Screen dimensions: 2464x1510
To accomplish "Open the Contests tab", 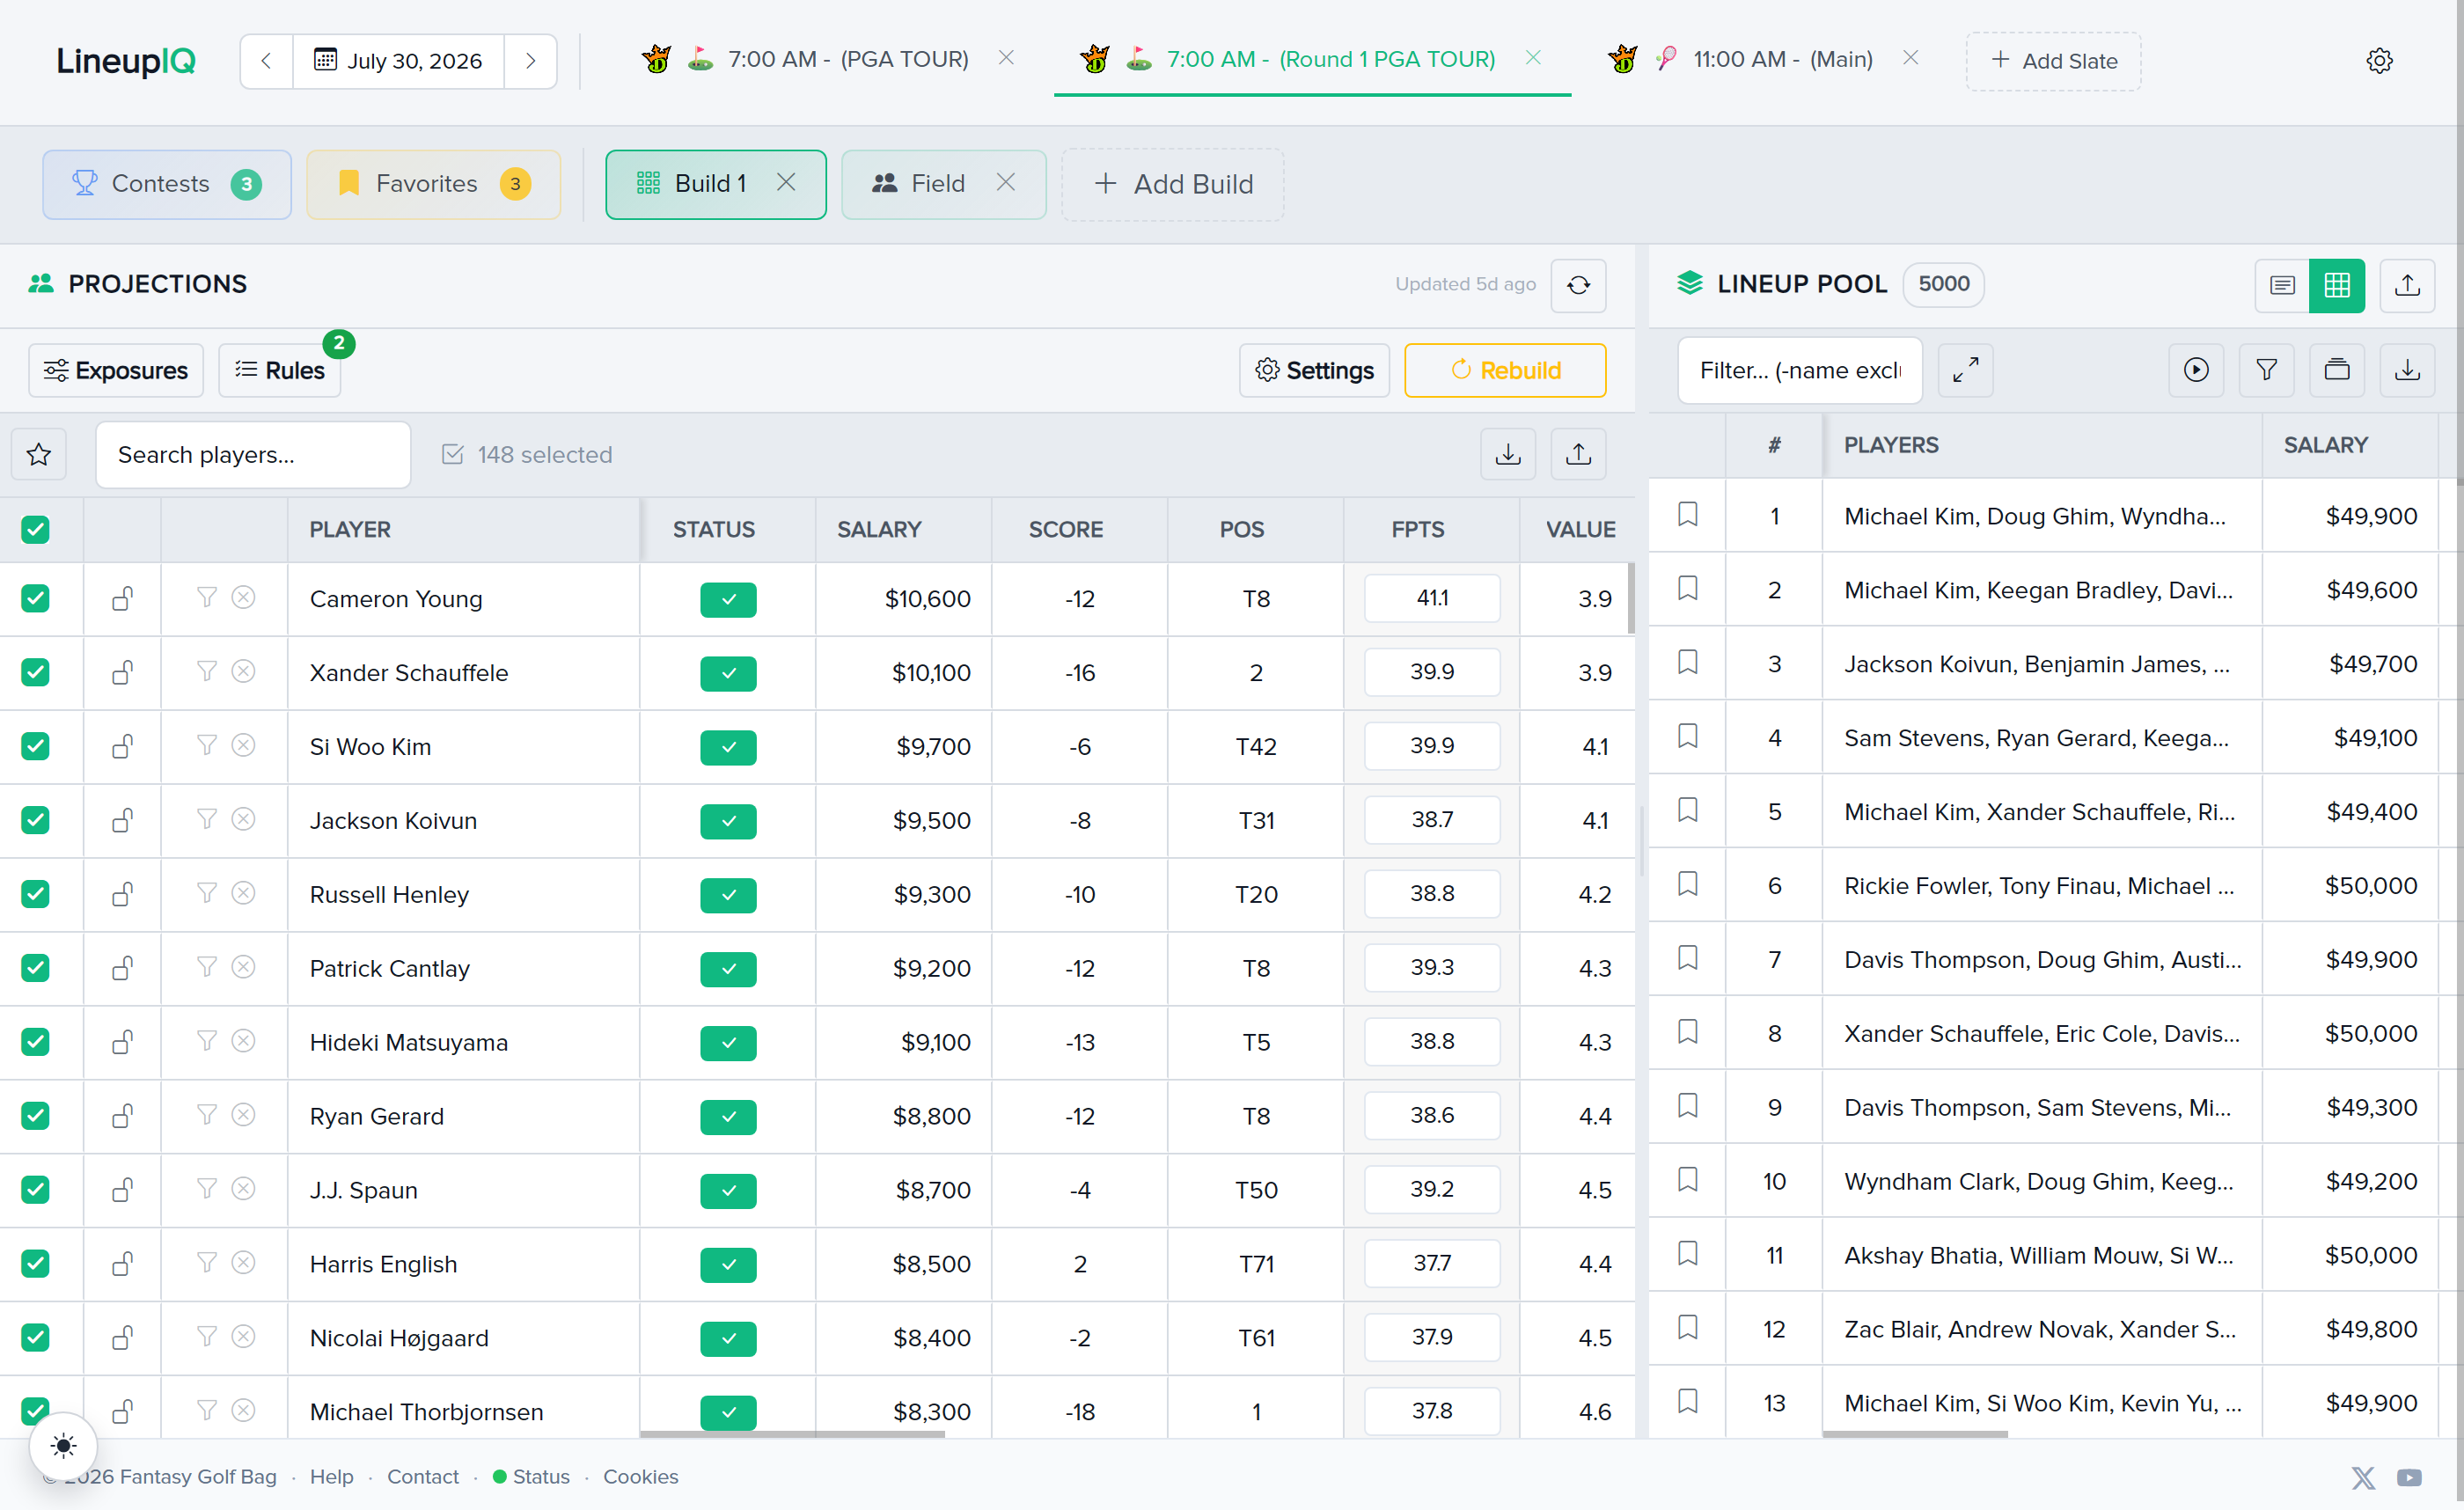I will (x=167, y=184).
